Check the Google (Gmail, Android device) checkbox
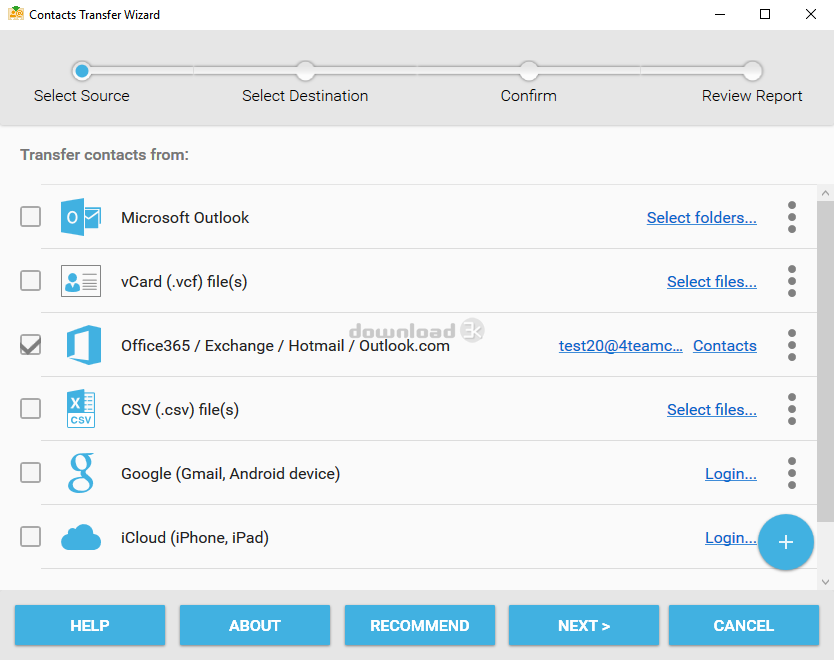The width and height of the screenshot is (834, 660). pos(30,472)
